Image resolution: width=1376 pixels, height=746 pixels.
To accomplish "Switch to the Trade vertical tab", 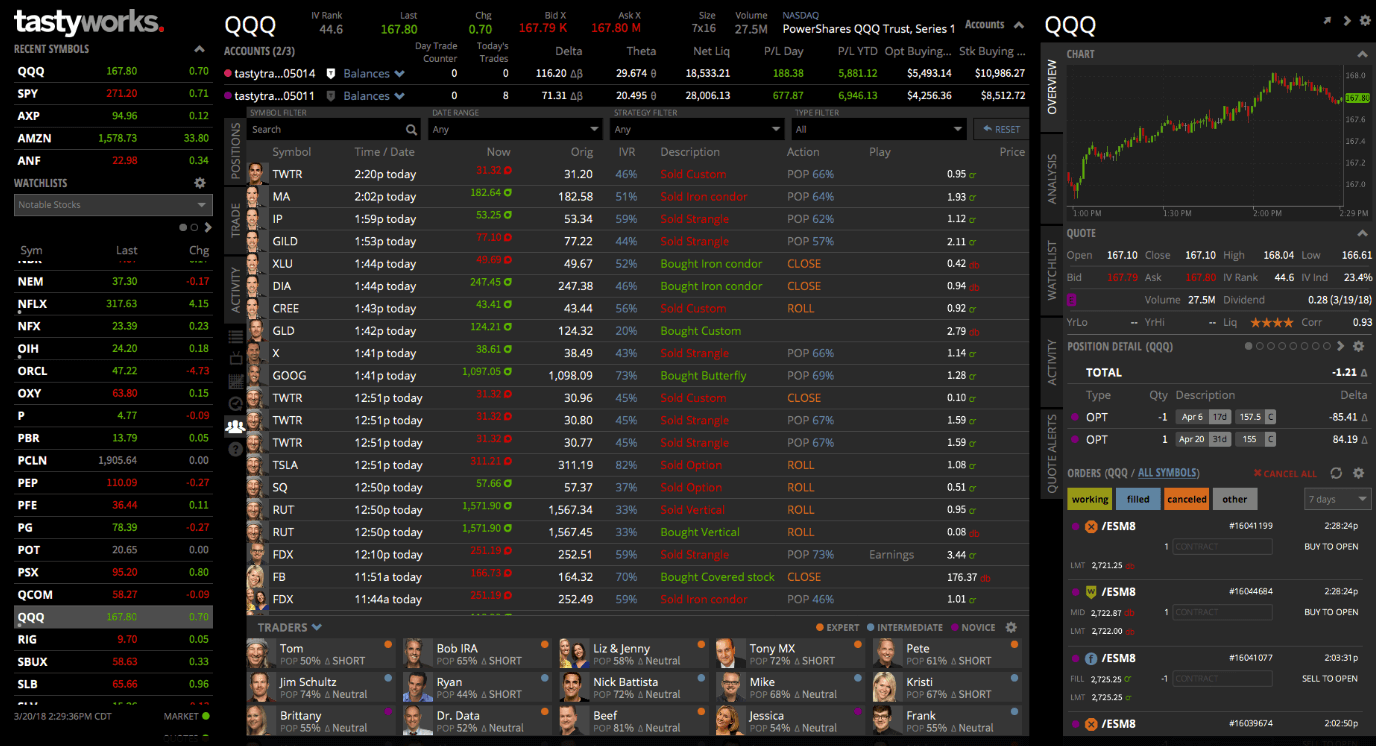I will [x=236, y=220].
